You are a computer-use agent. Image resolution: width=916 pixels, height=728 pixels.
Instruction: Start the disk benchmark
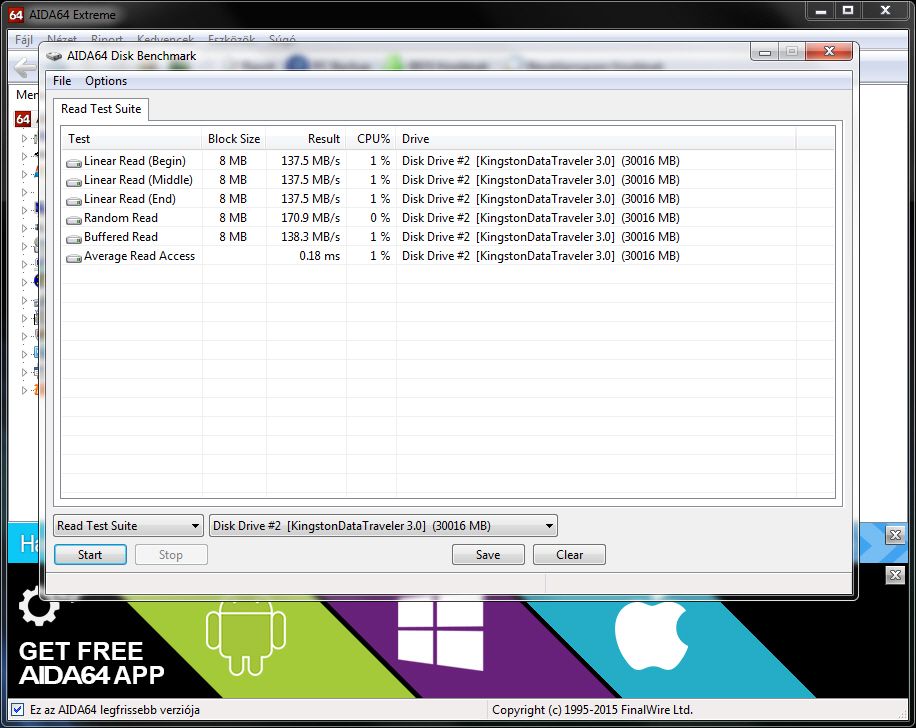(x=90, y=555)
